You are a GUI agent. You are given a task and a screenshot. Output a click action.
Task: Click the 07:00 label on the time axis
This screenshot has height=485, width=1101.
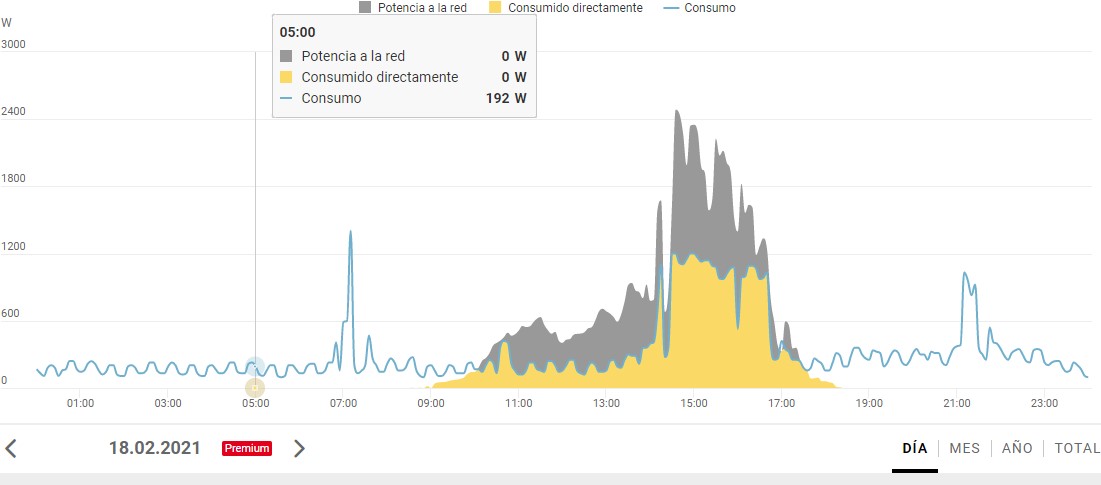(x=343, y=404)
